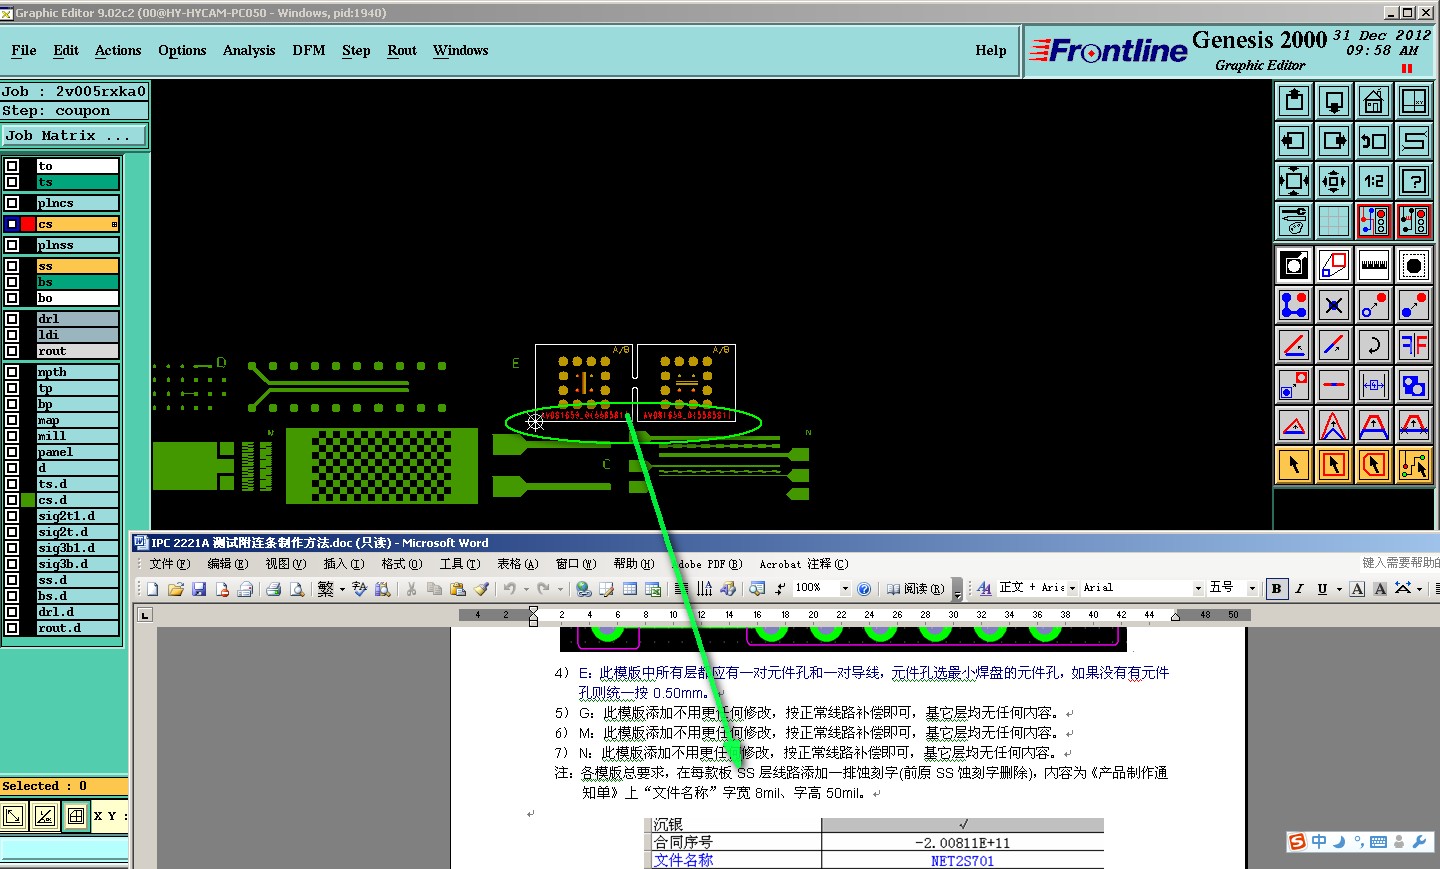The image size is (1440, 869).
Task: Expand the Undo history dropdown arrow
Action: 526,589
